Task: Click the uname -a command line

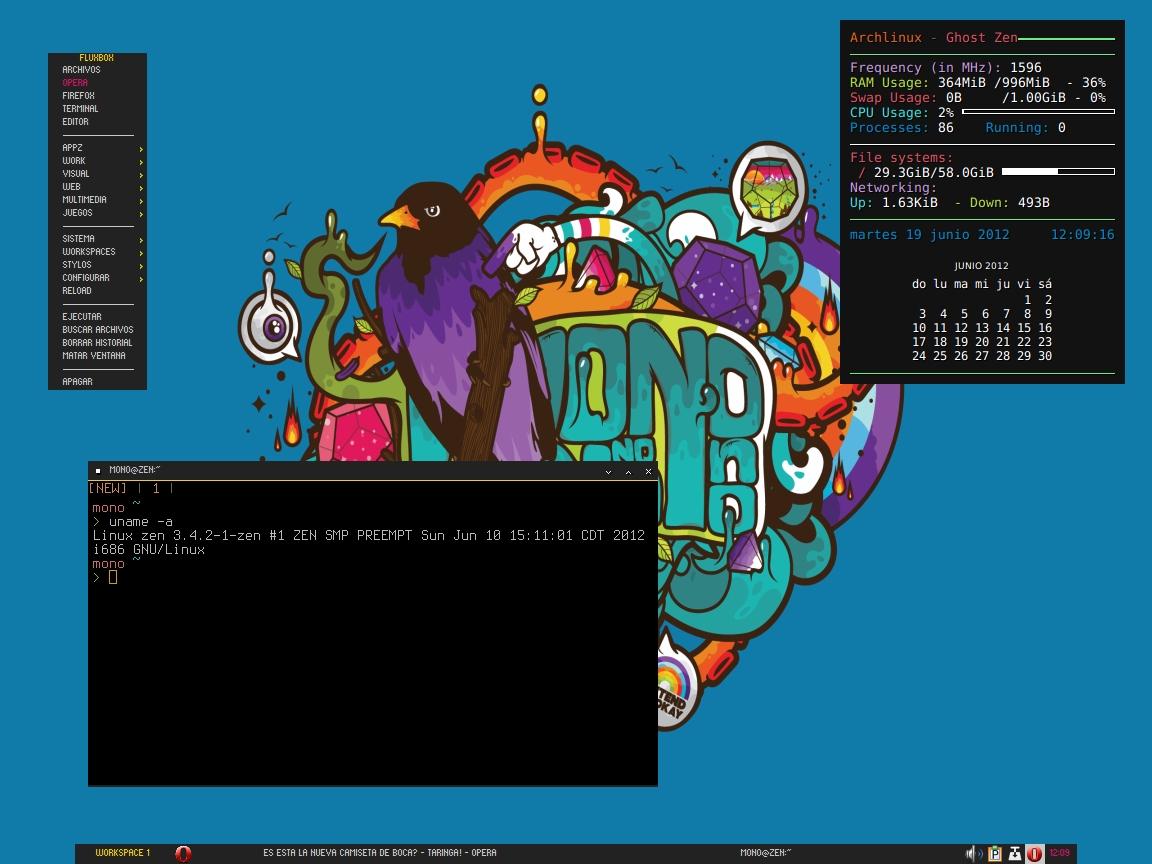Action: pyautogui.click(x=140, y=522)
